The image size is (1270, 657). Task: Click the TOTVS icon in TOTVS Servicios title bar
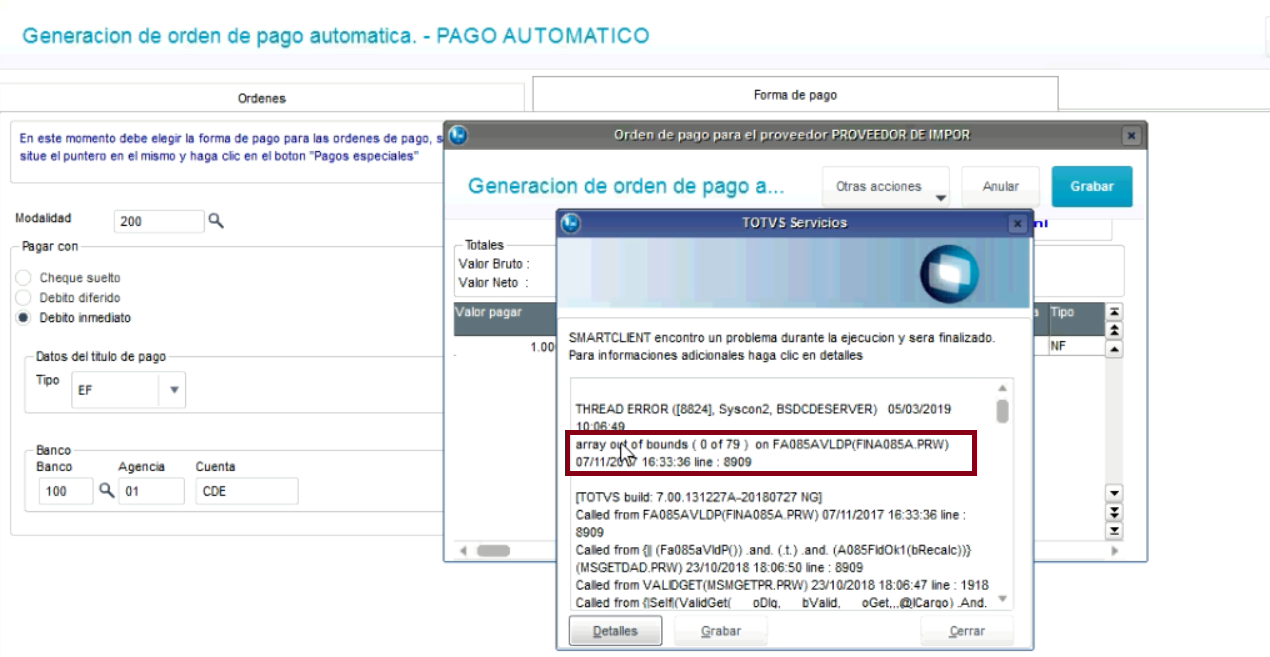tap(572, 223)
